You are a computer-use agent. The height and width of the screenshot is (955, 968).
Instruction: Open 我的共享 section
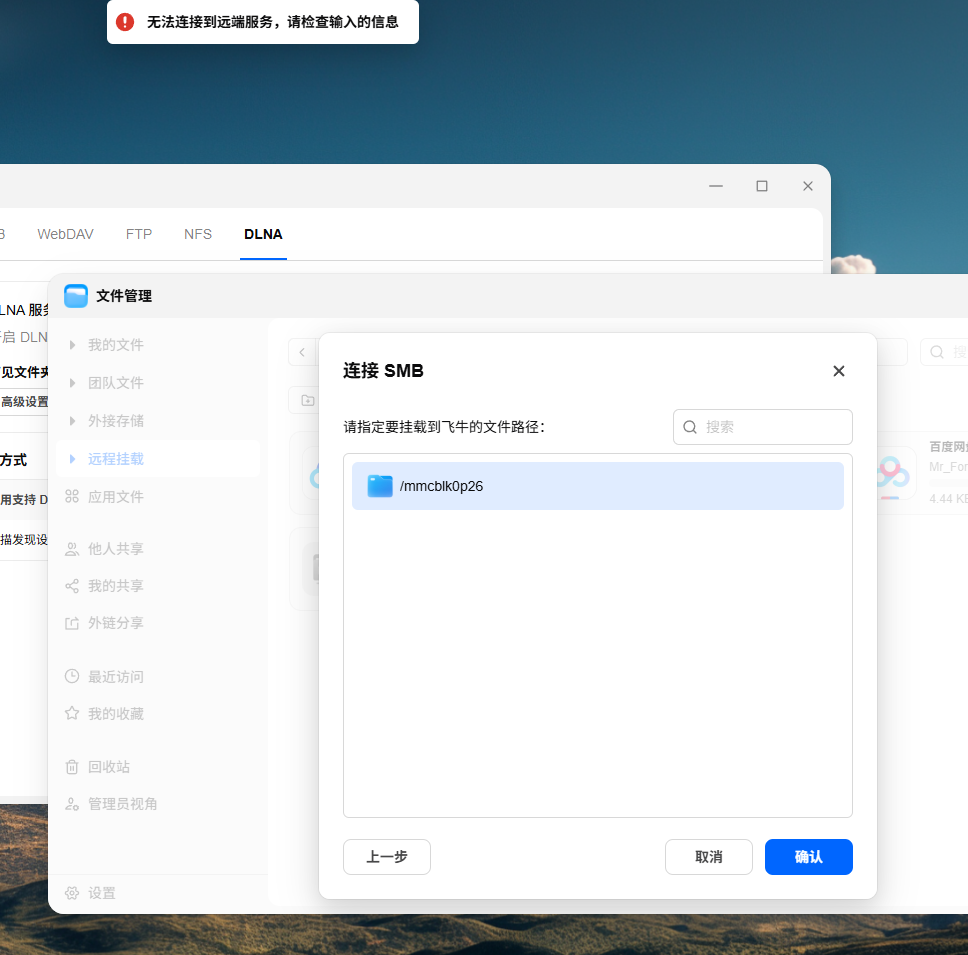(x=115, y=586)
